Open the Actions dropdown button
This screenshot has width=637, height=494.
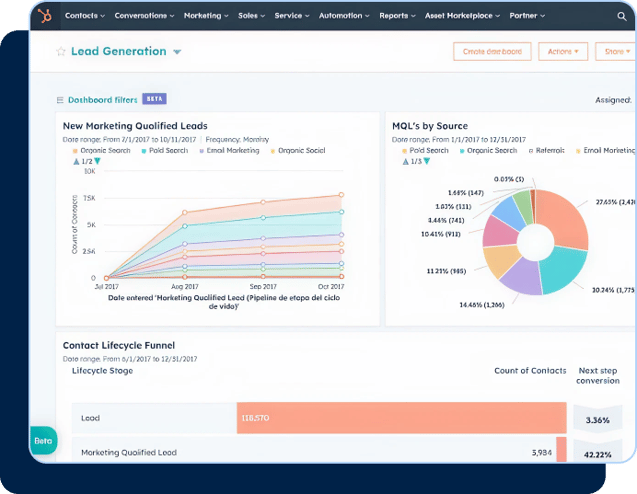point(563,52)
